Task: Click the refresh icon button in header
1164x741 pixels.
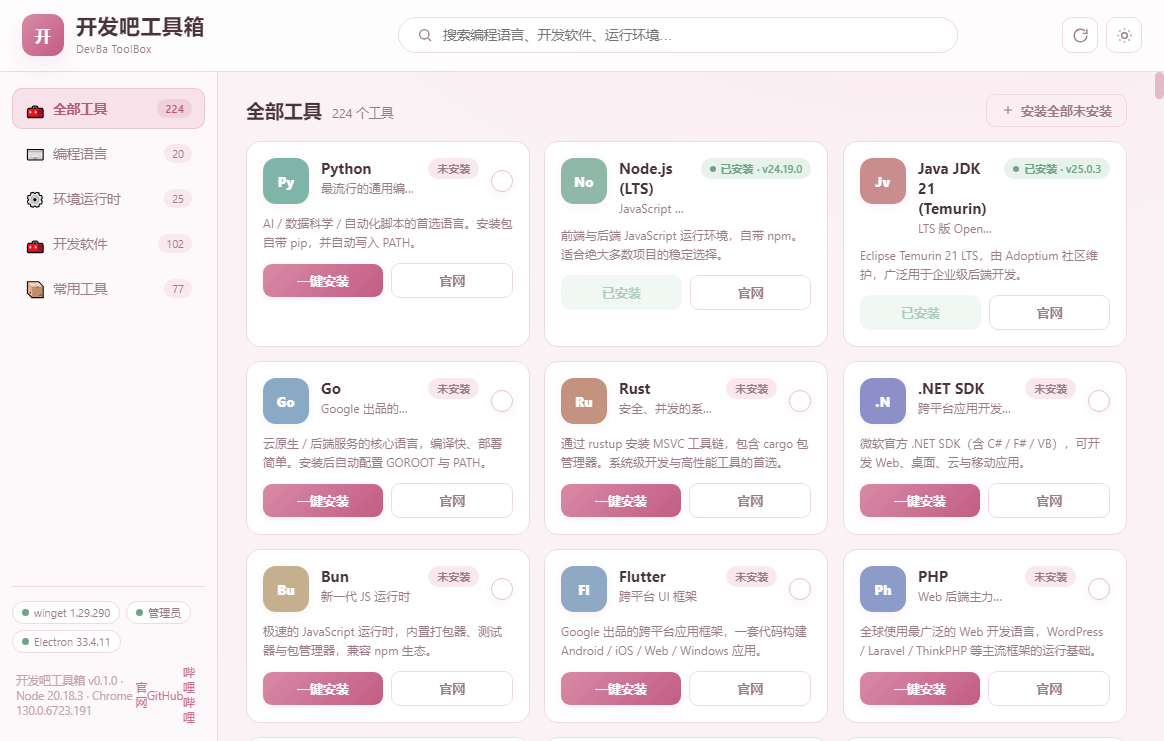Action: click(x=1080, y=35)
